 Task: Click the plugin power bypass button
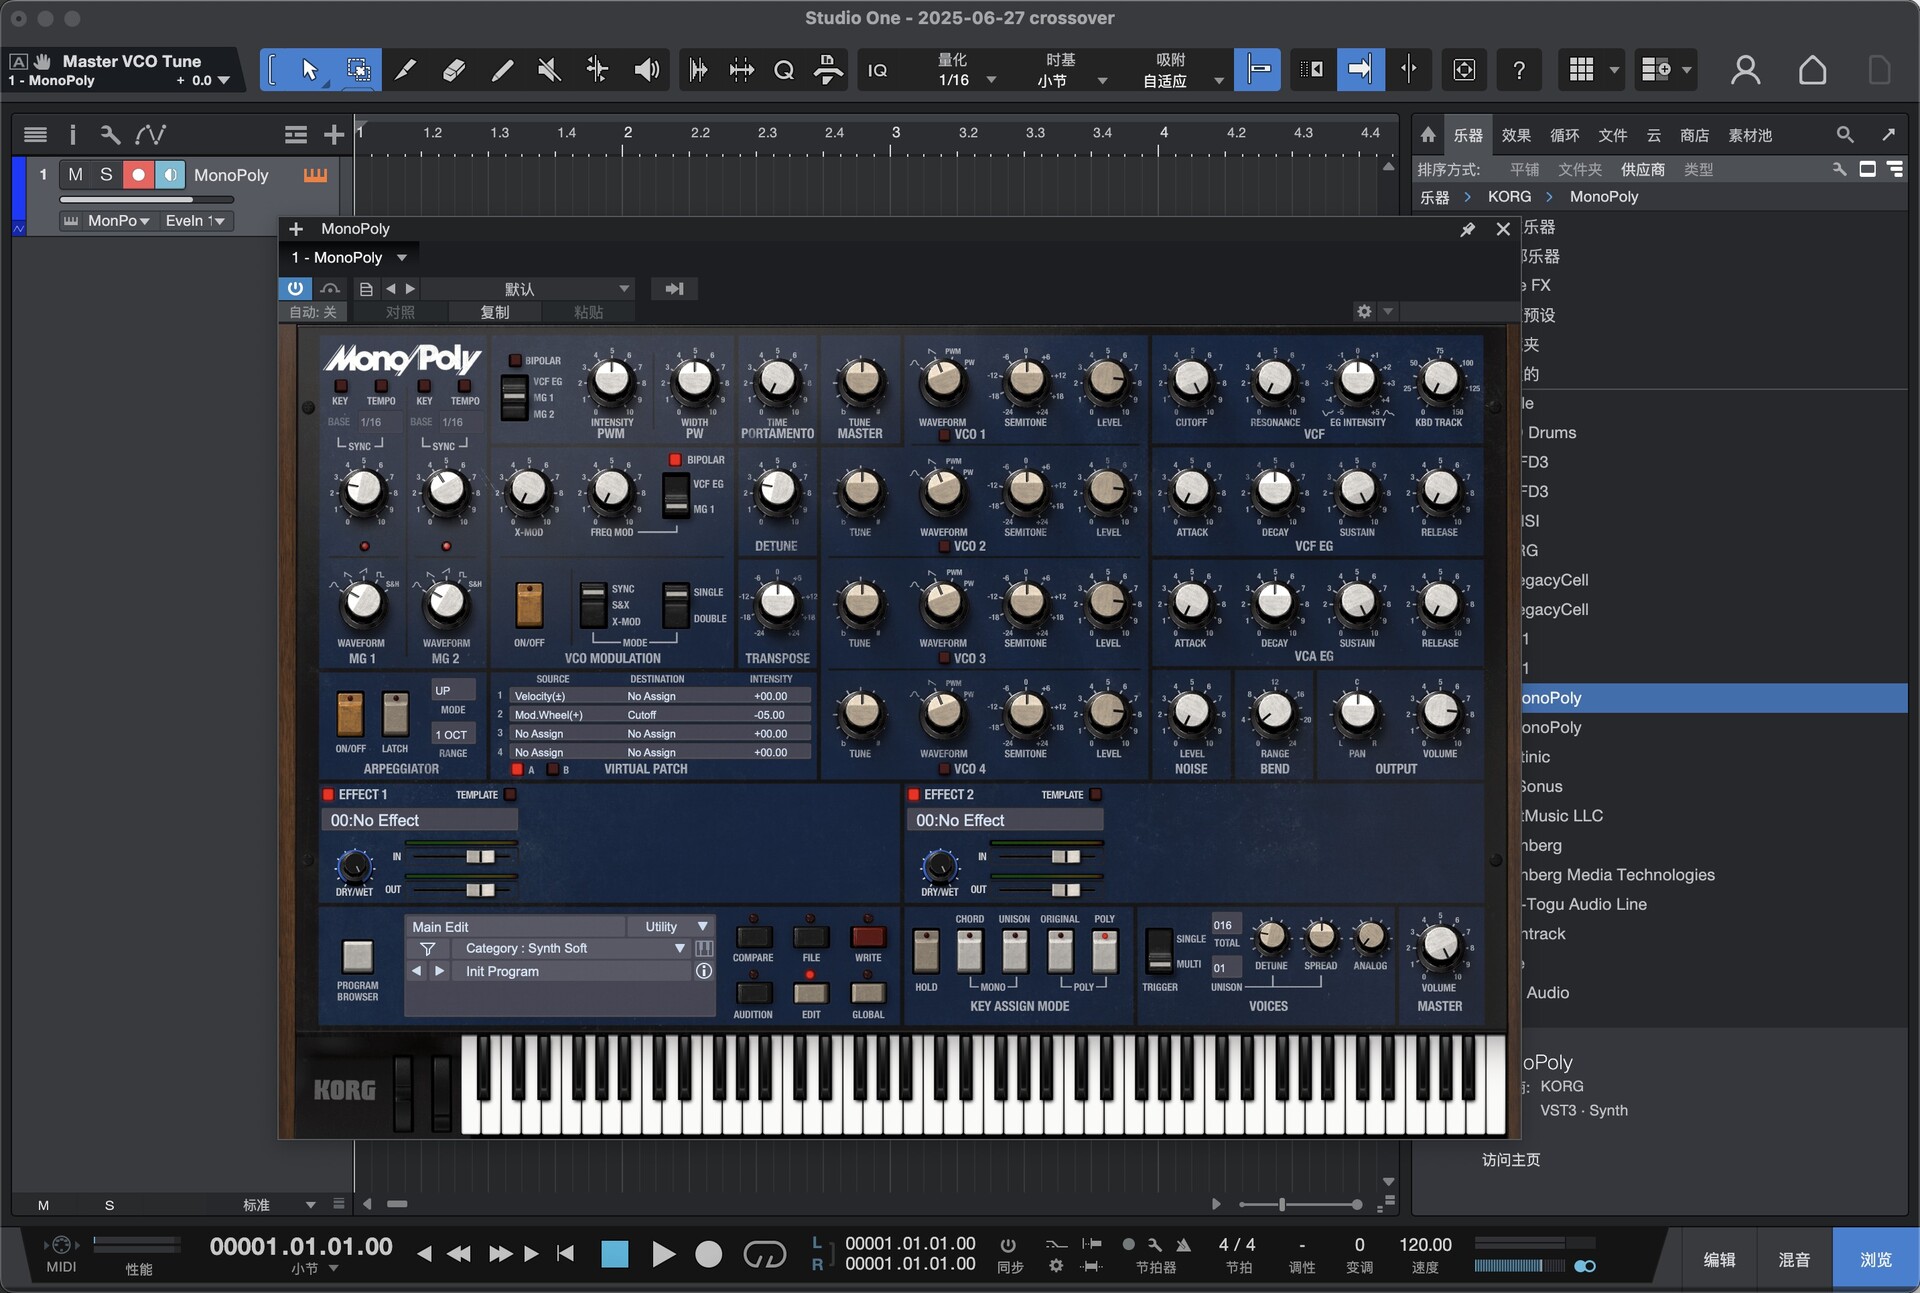[295, 288]
